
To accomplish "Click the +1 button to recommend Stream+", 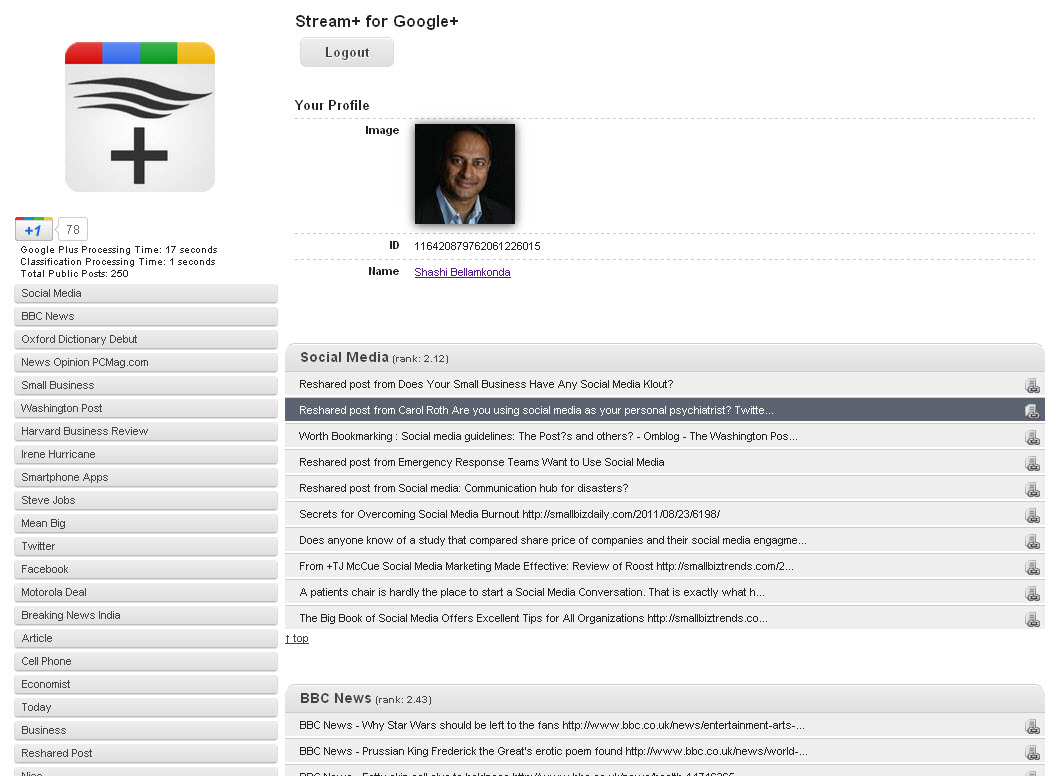I will [32, 229].
